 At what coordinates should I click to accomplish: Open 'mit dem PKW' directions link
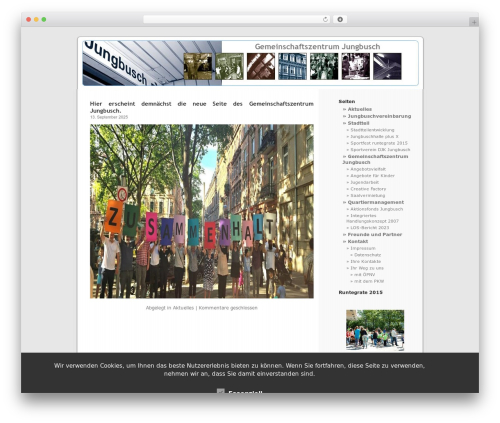[369, 282]
